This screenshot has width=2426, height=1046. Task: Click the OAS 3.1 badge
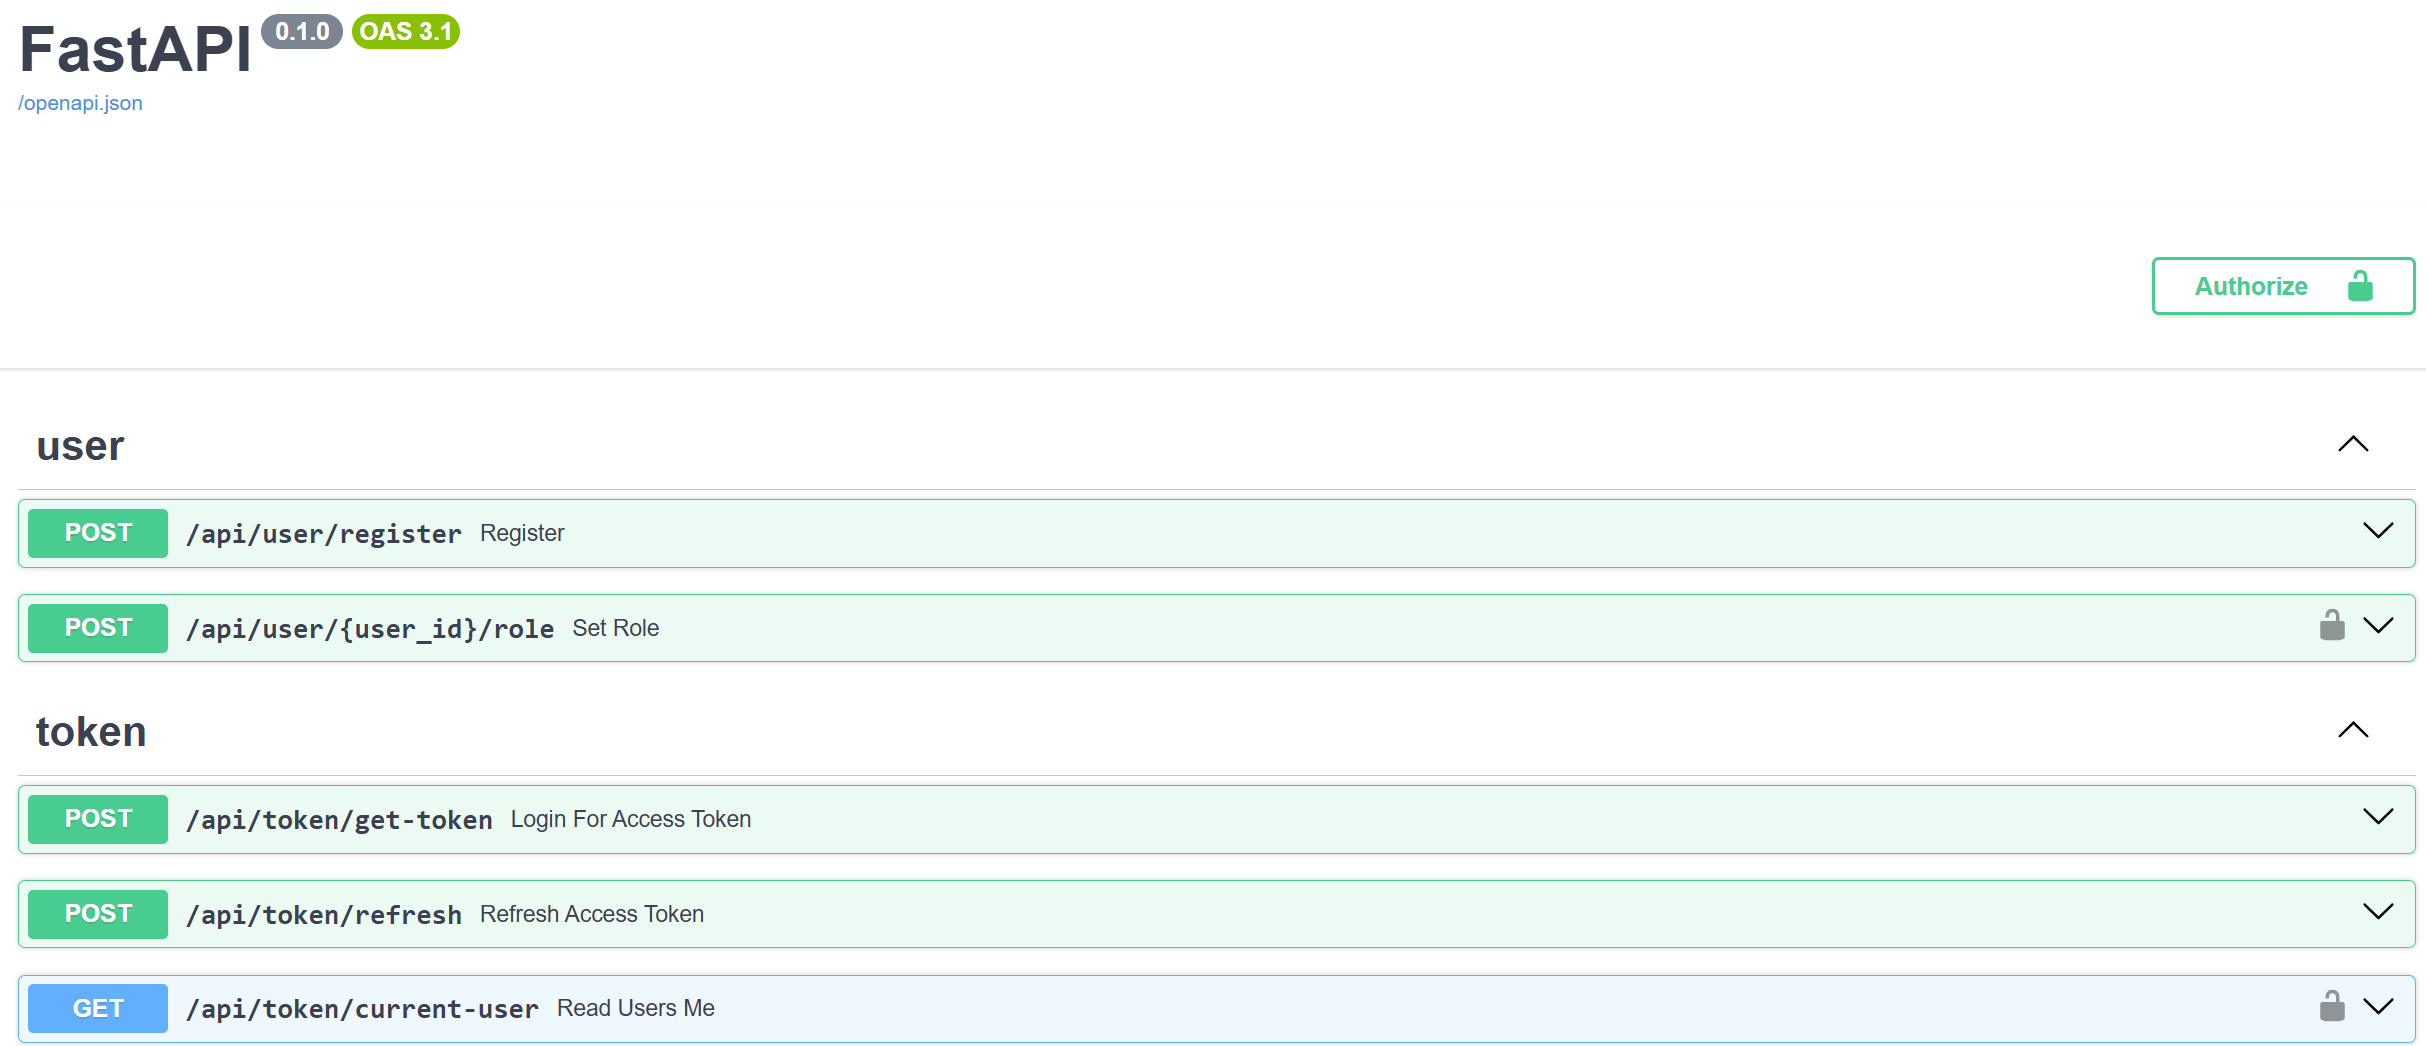[406, 32]
